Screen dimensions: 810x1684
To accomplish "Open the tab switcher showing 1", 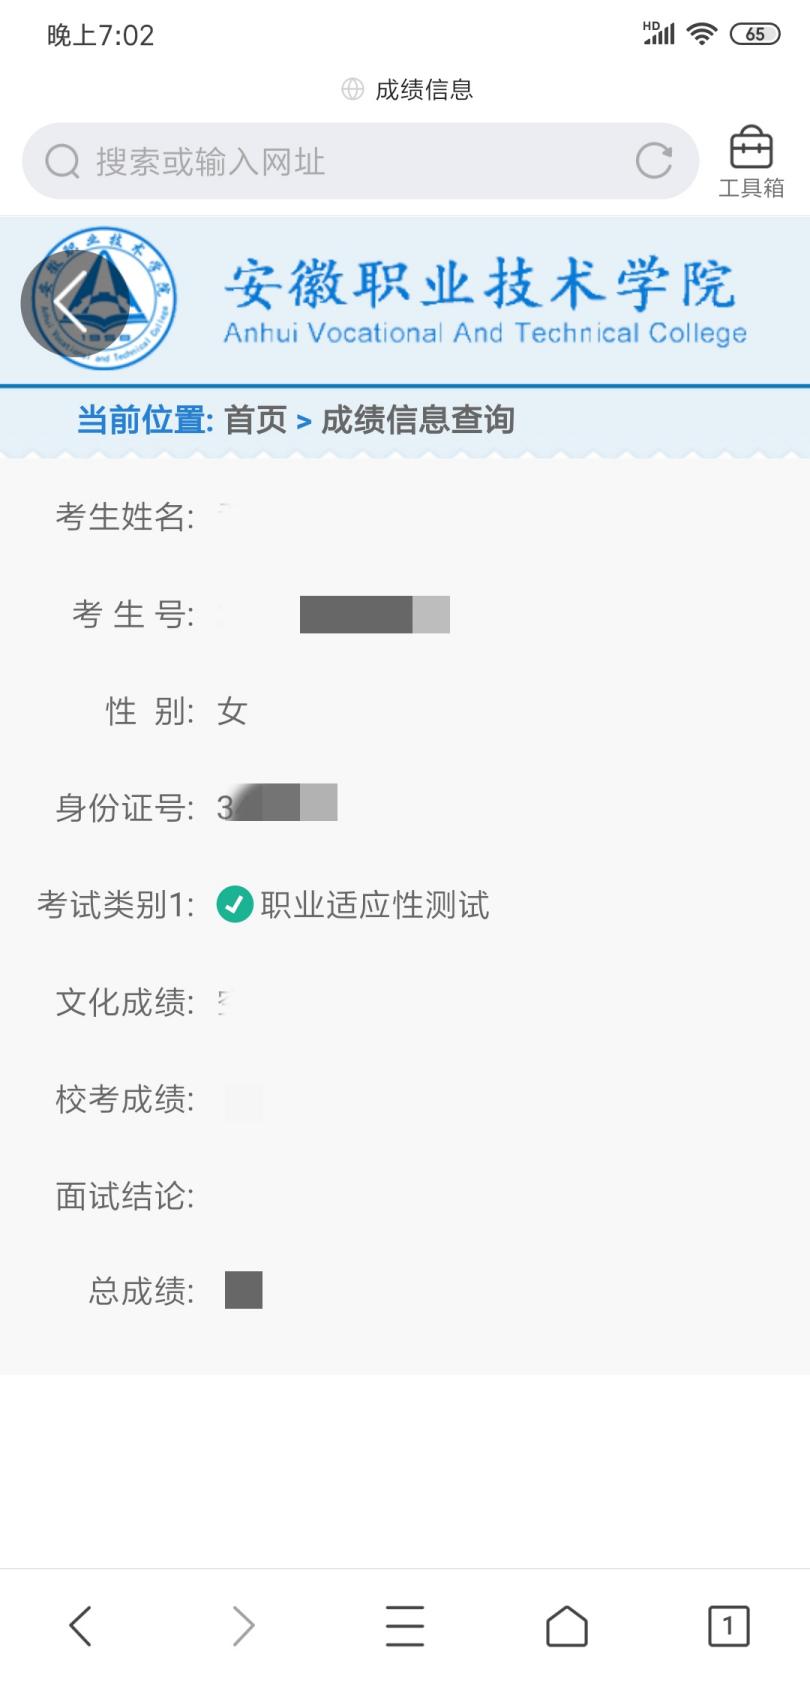I will [728, 1625].
